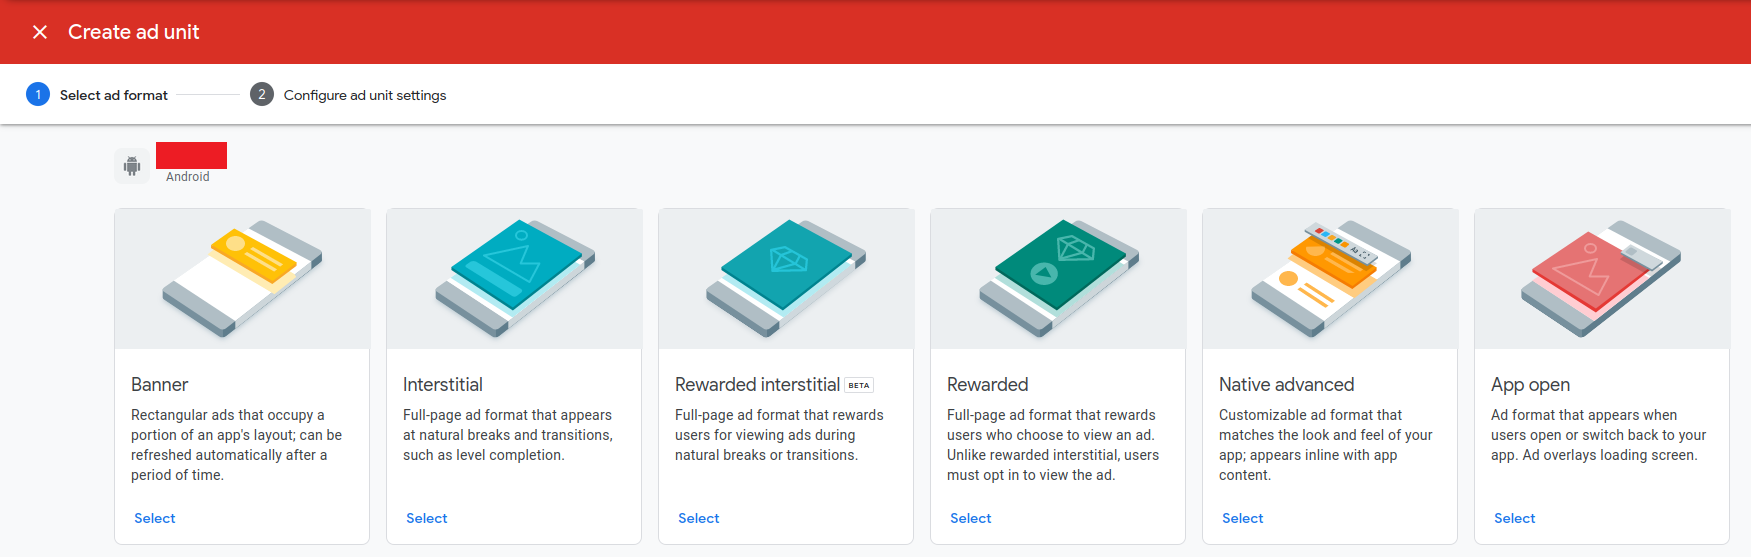Click the step 2 circle icon
1751x557 pixels.
(262, 95)
